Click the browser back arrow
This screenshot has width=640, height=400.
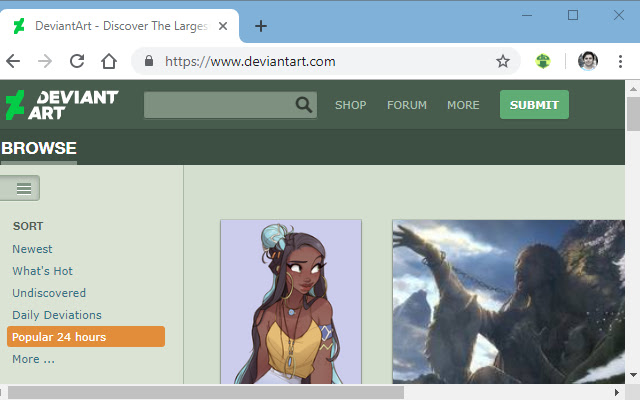click(x=13, y=61)
